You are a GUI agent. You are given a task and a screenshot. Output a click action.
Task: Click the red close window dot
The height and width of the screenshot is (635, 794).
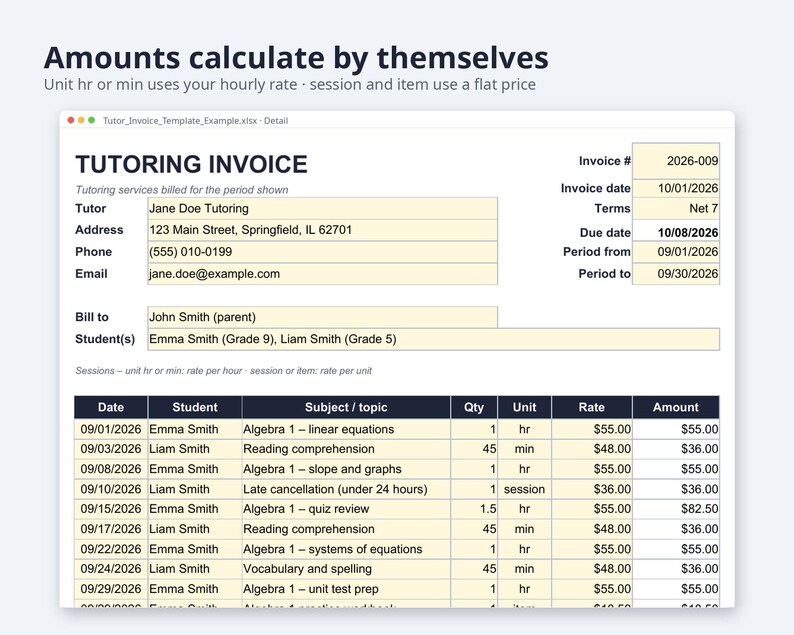[x=71, y=120]
